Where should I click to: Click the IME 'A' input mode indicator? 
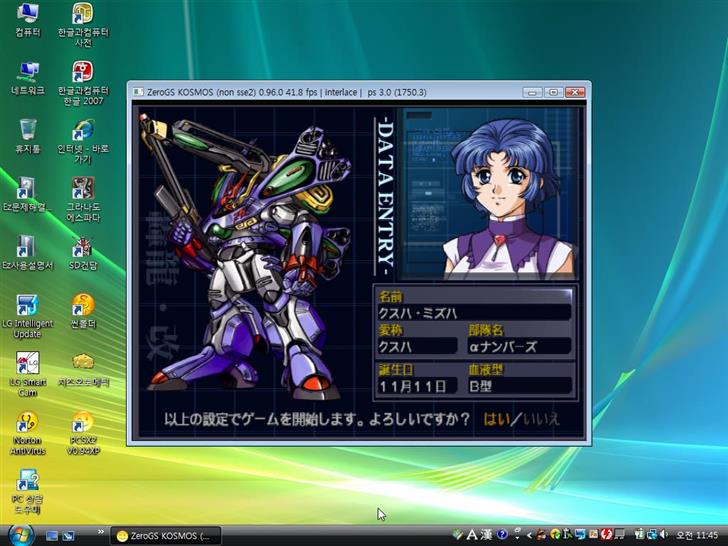pyautogui.click(x=472, y=535)
